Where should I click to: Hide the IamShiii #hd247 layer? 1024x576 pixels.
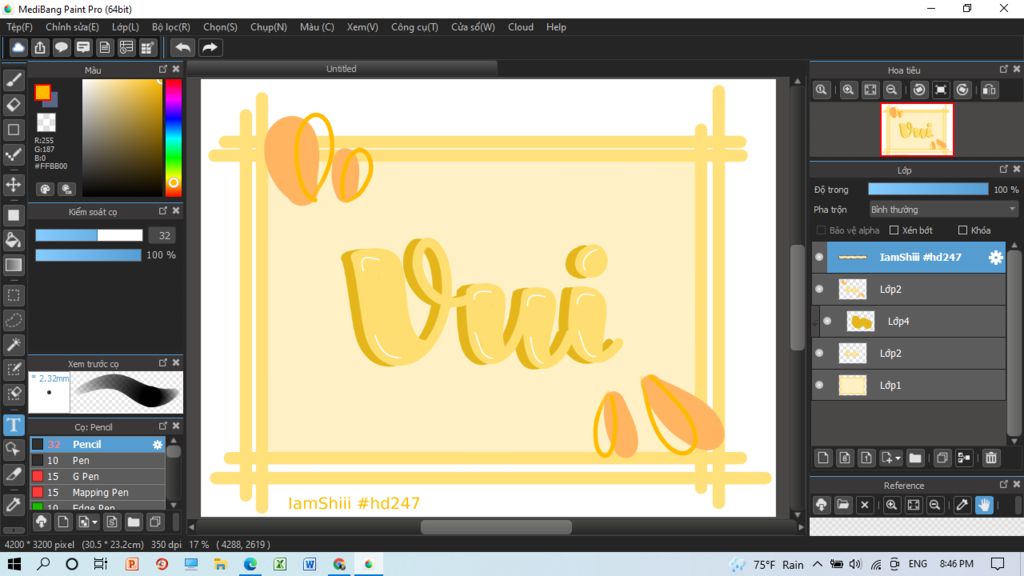coord(819,257)
